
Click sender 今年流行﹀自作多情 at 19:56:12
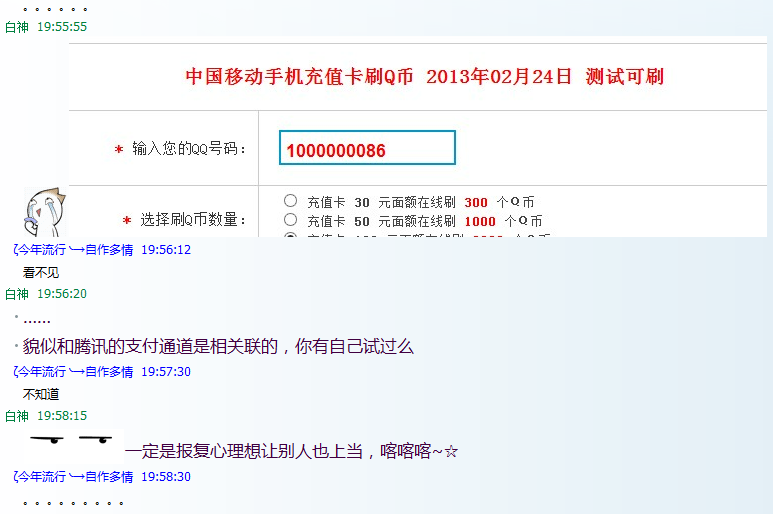coord(73,250)
